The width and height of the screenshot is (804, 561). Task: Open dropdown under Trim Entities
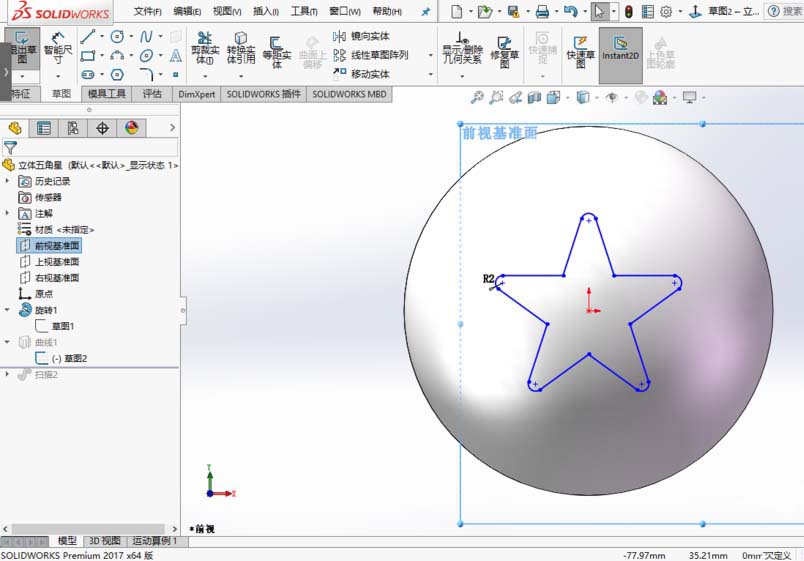pos(205,76)
